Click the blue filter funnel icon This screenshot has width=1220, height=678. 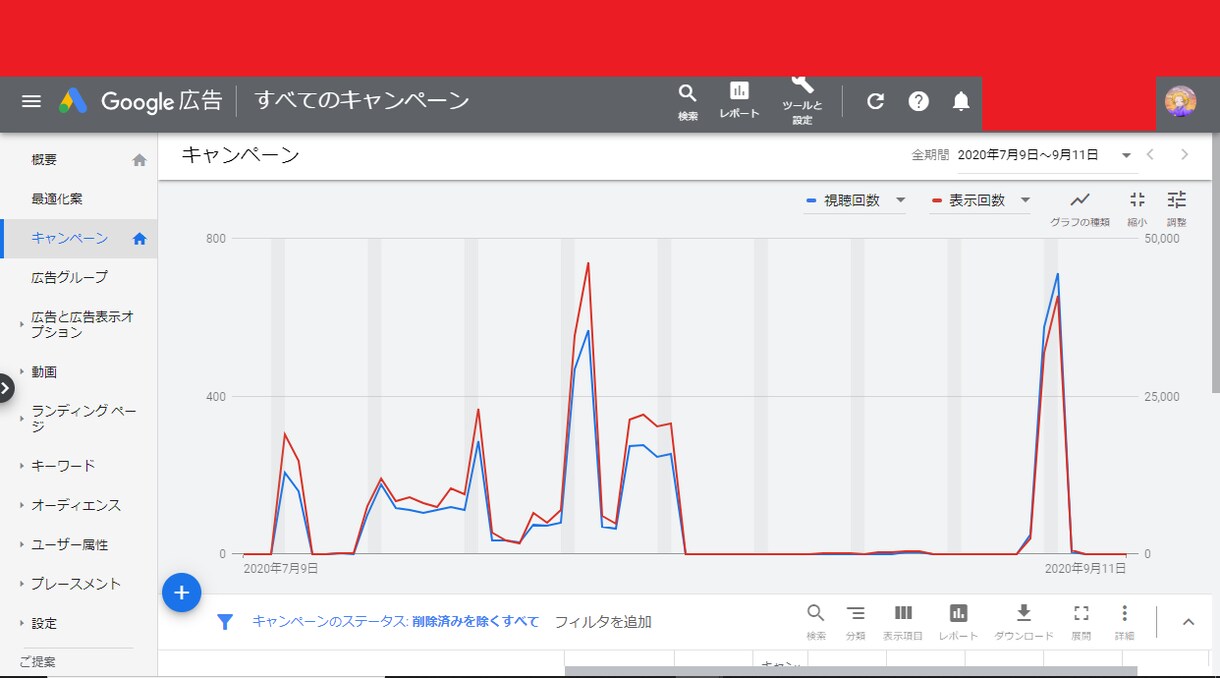225,622
